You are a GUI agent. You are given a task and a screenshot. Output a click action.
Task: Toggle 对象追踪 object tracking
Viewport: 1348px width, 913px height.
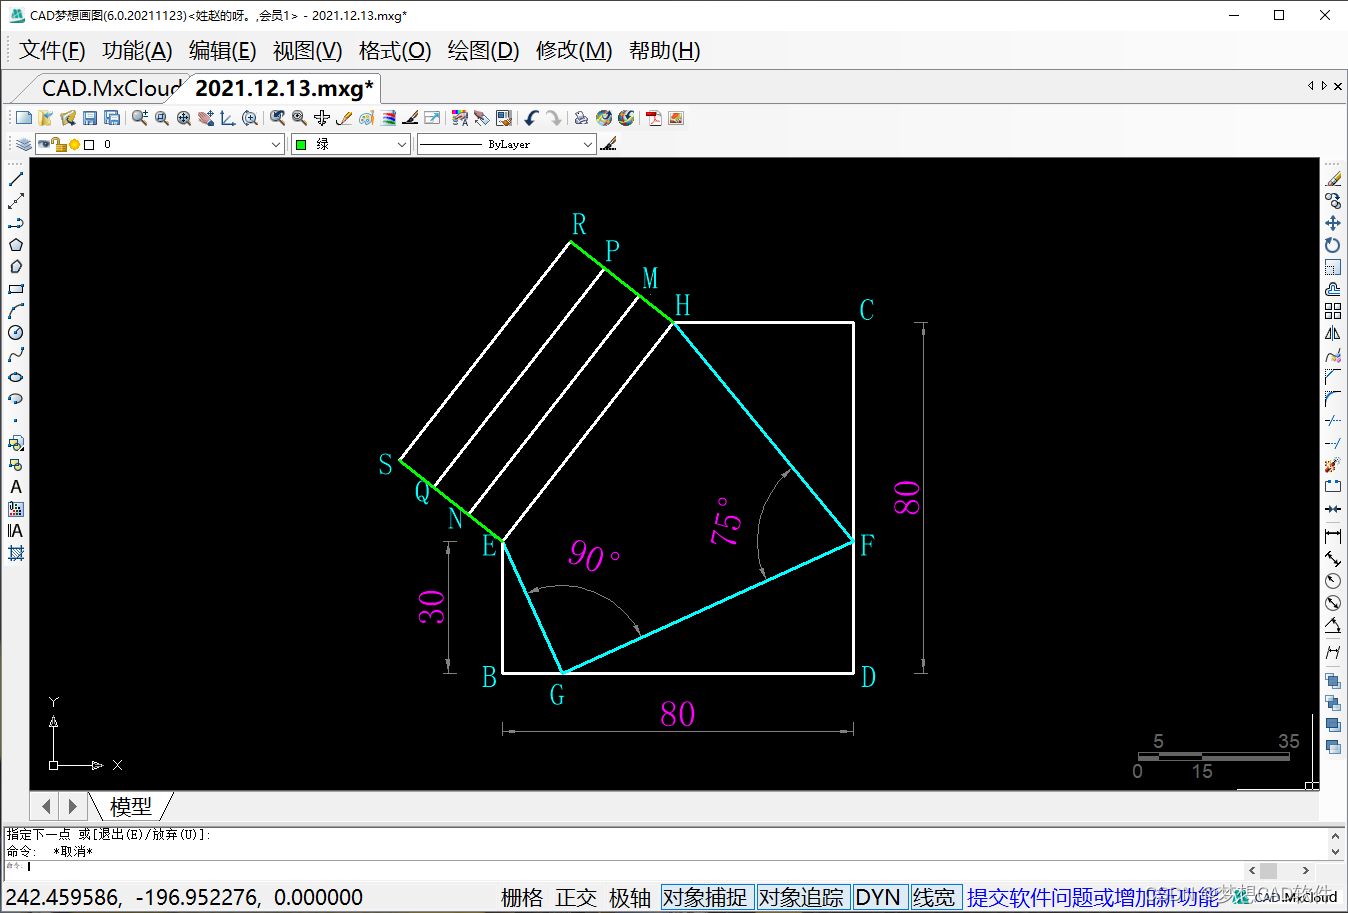pyautogui.click(x=801, y=897)
